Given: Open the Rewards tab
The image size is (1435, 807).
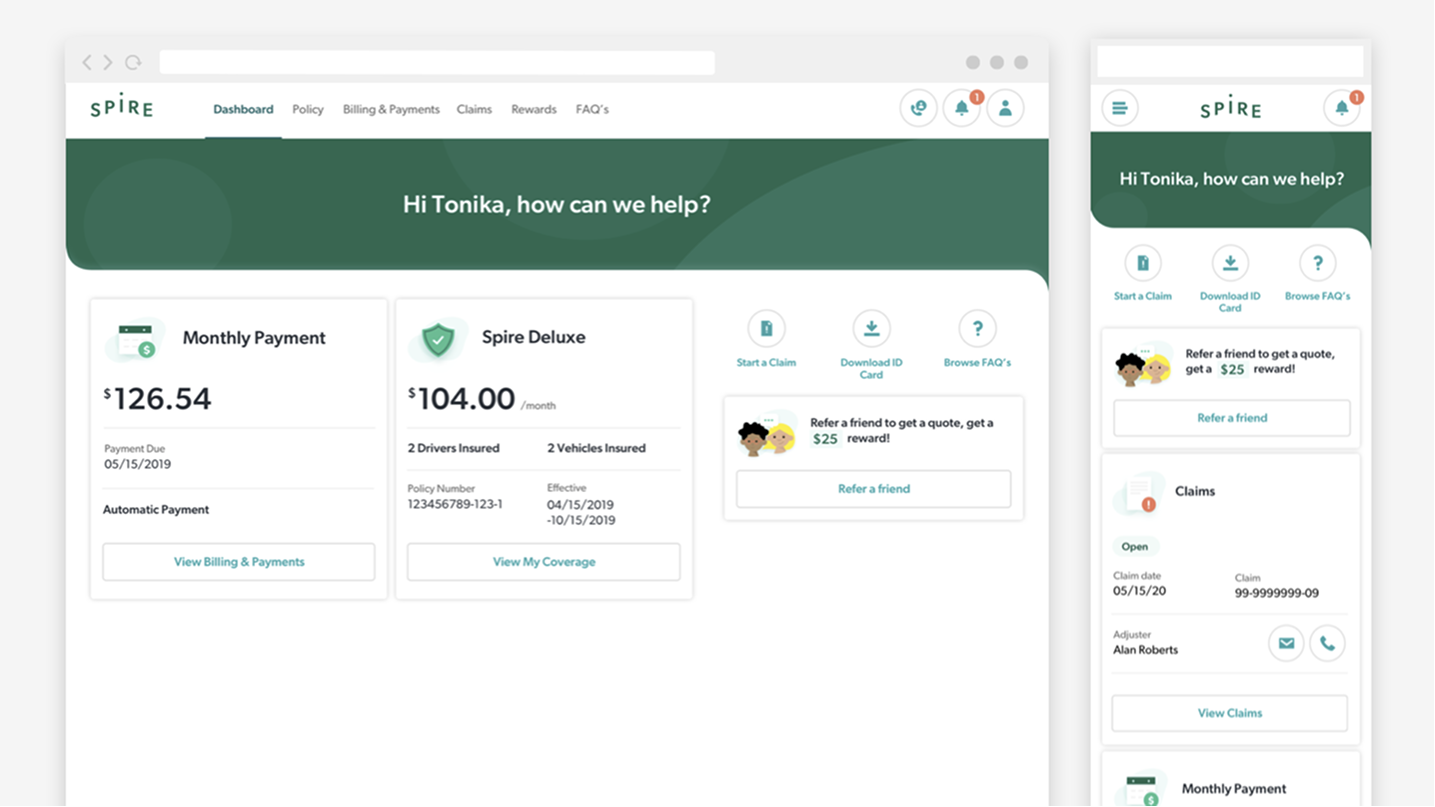Looking at the screenshot, I should pyautogui.click(x=533, y=110).
